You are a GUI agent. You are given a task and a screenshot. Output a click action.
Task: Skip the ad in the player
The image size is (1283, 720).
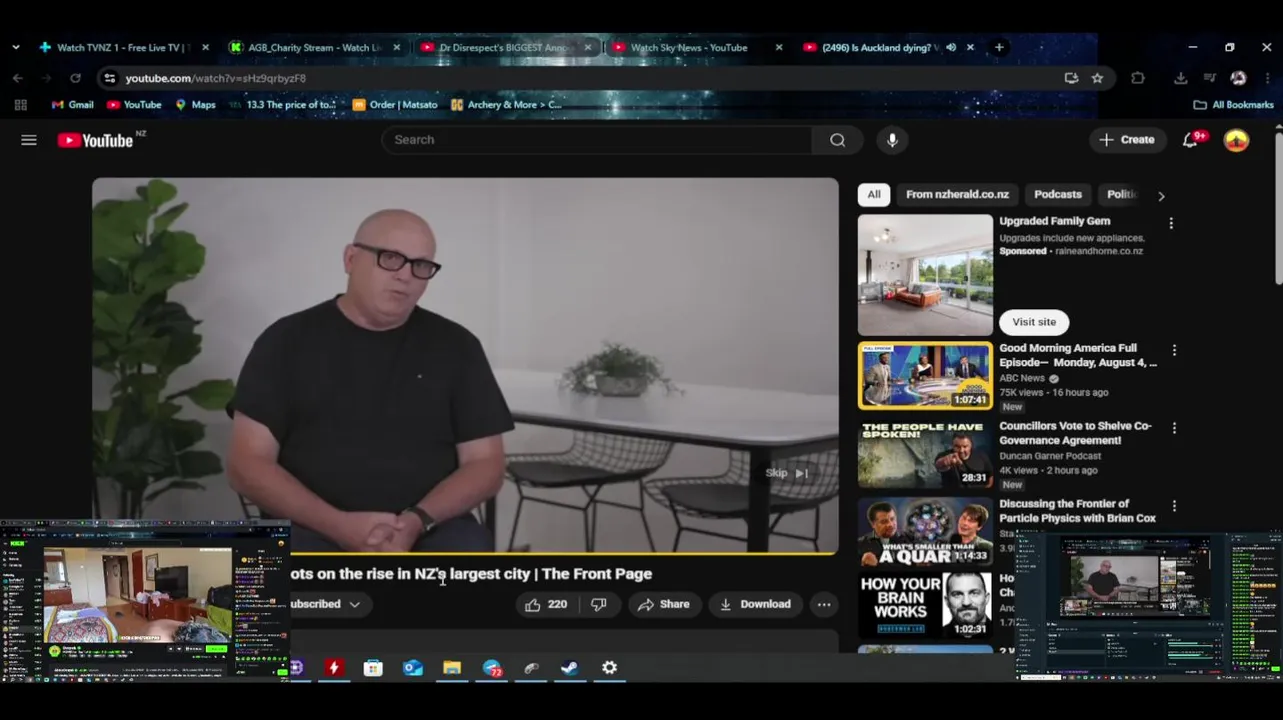787,473
